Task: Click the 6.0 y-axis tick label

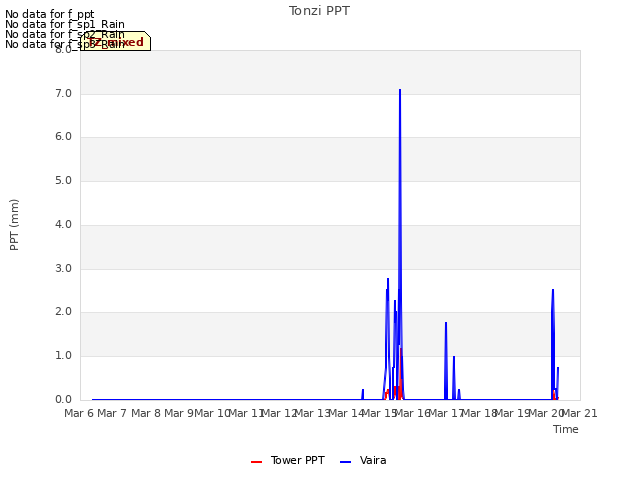Action: pos(63,137)
